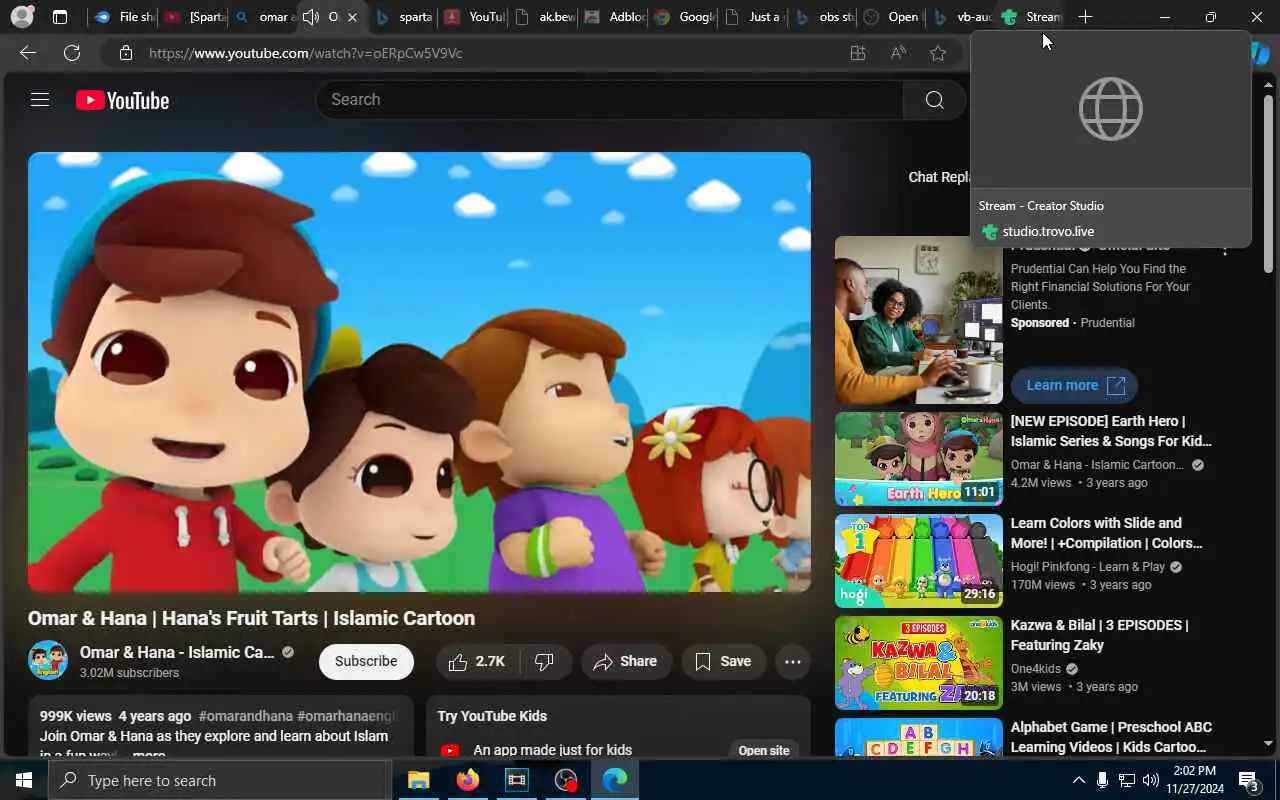Open the video editor app in taskbar
Screen dimensions: 1280x800
[x=517, y=780]
